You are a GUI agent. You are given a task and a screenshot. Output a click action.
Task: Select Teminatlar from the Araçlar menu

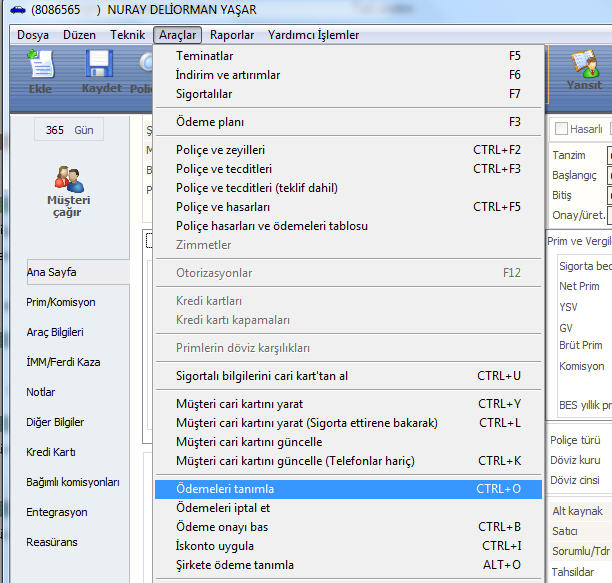(x=204, y=56)
